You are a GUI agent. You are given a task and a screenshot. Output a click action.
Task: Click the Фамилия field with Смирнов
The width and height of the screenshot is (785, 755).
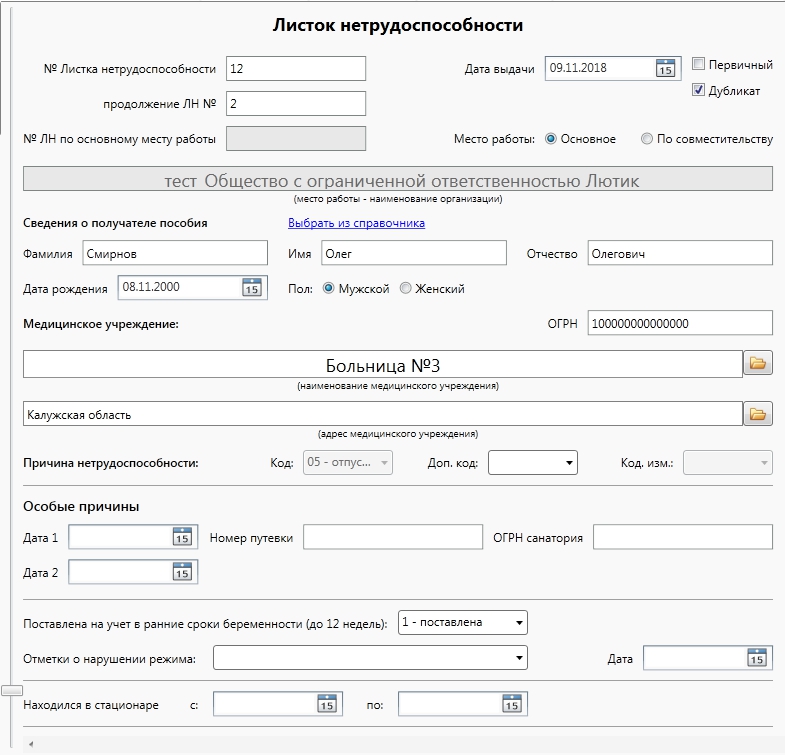[x=175, y=253]
